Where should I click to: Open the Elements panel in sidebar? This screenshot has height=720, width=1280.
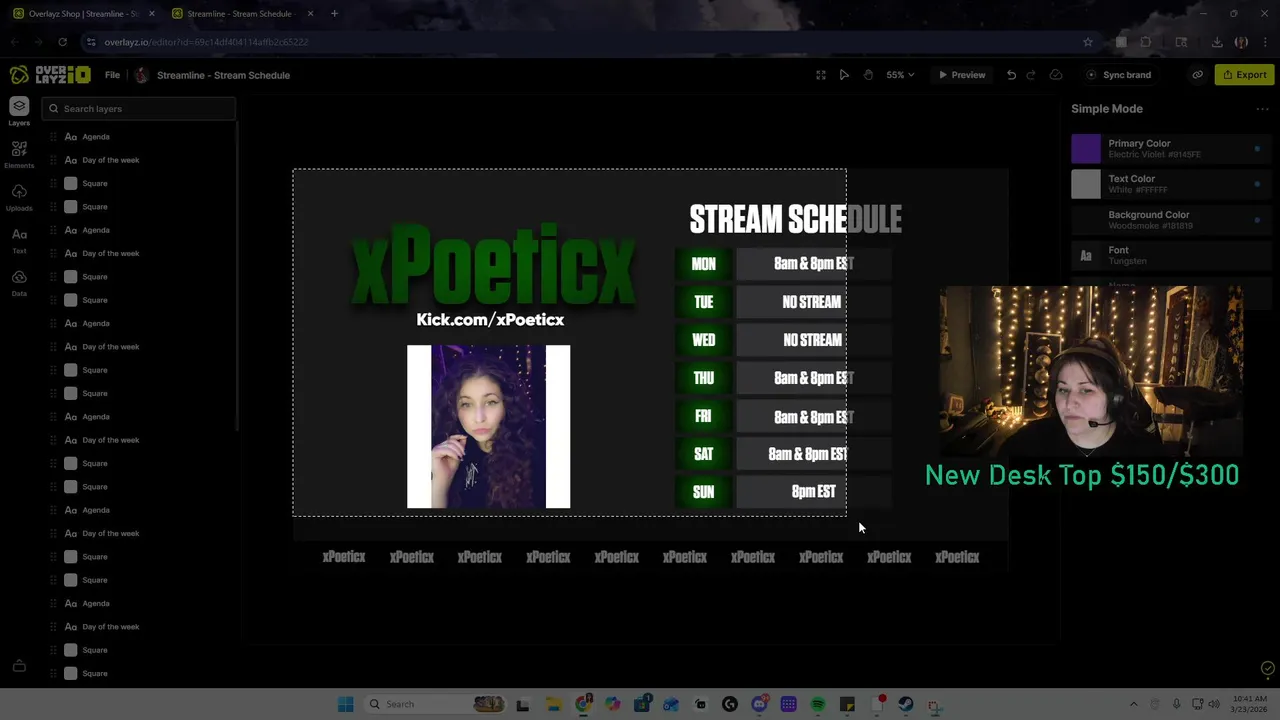point(19,153)
